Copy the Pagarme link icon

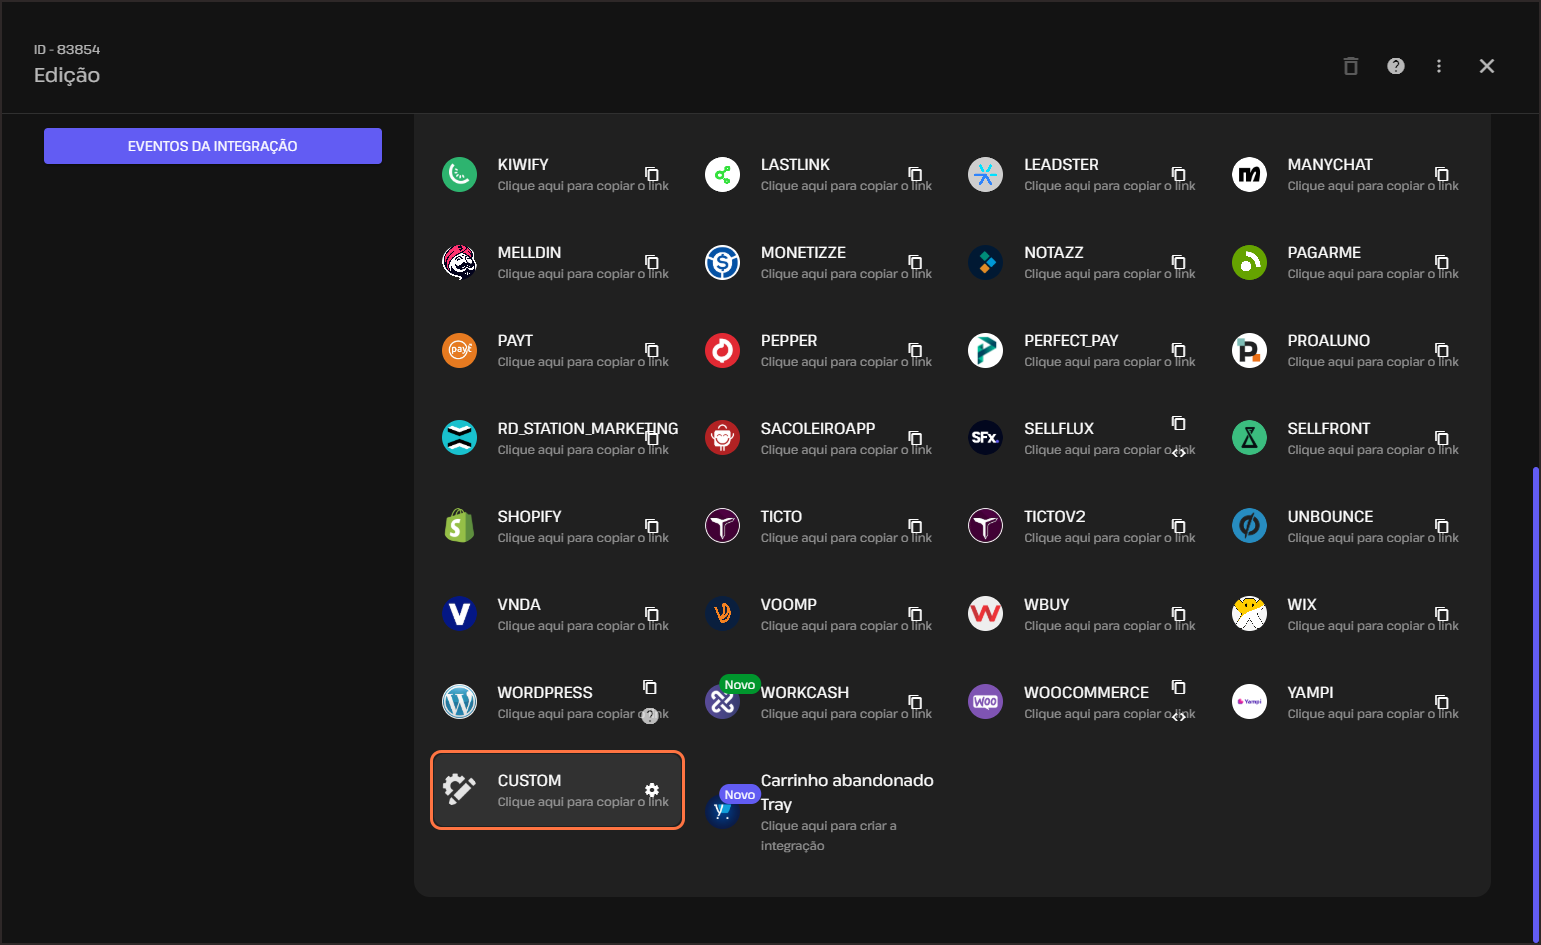(1441, 262)
